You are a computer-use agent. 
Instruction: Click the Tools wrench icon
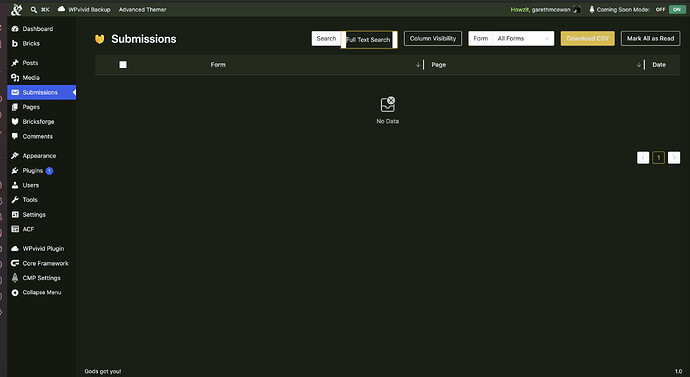(15, 200)
